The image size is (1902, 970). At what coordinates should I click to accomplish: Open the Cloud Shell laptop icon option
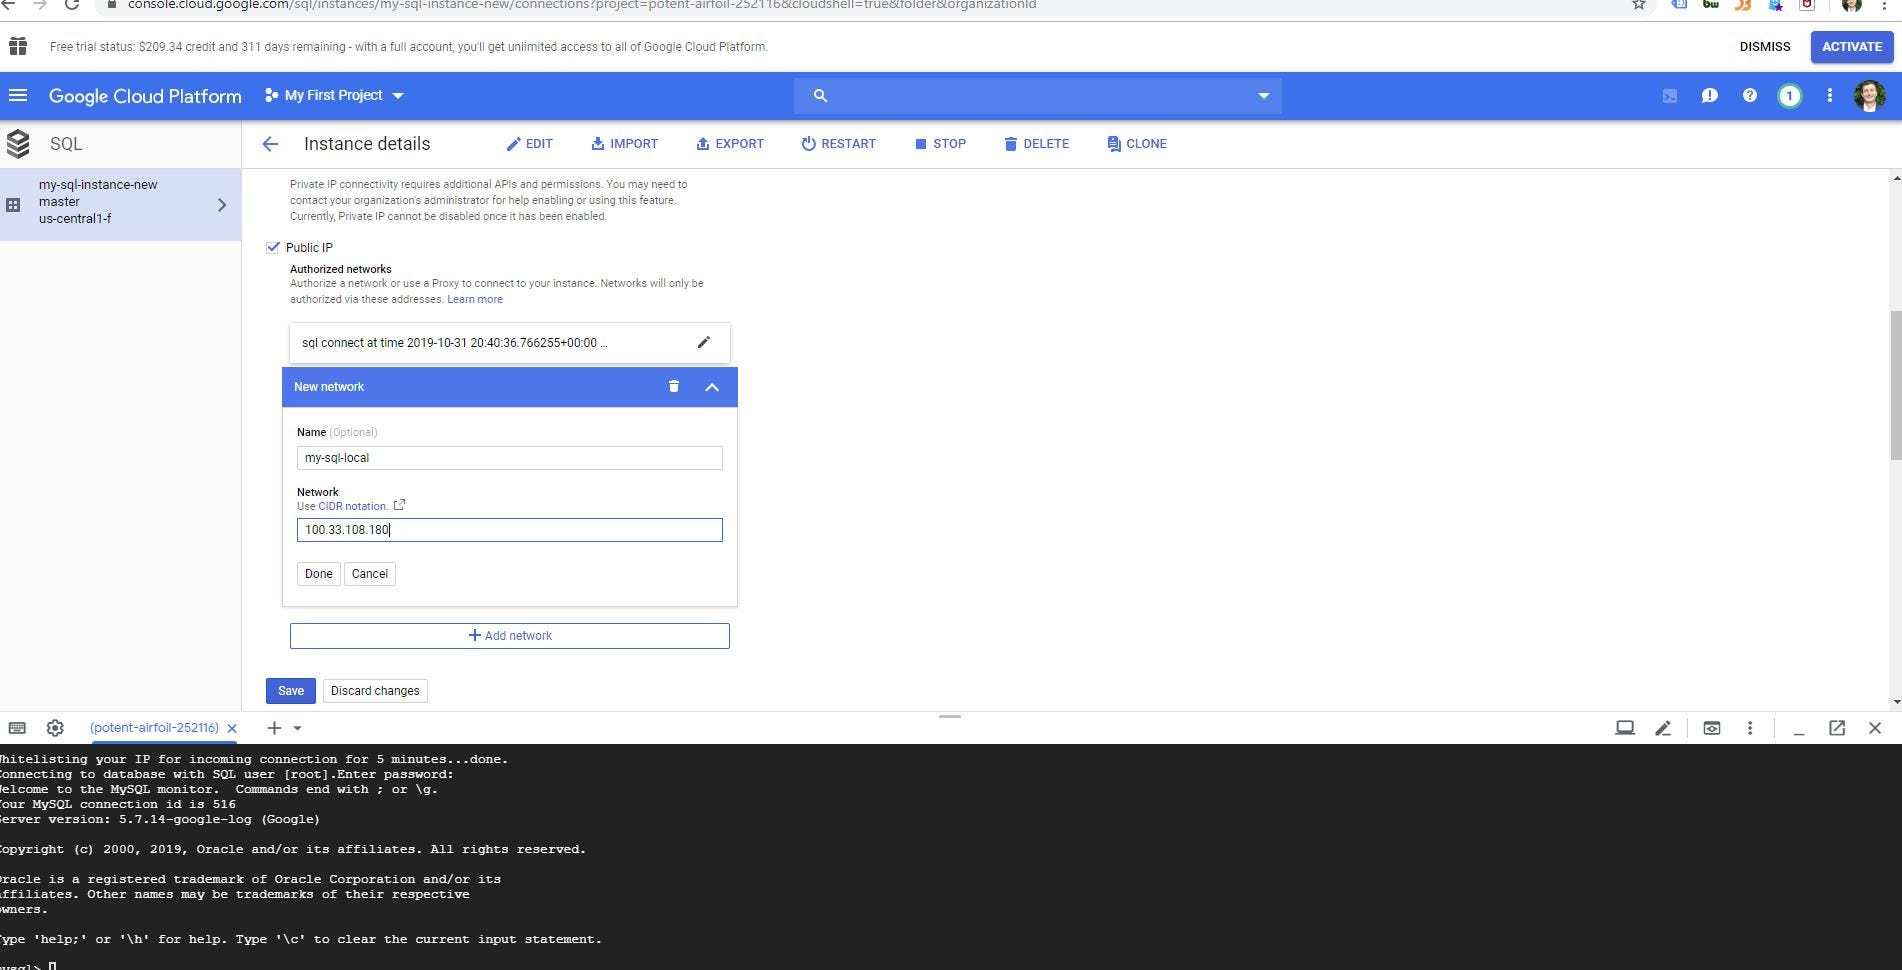tap(1625, 728)
